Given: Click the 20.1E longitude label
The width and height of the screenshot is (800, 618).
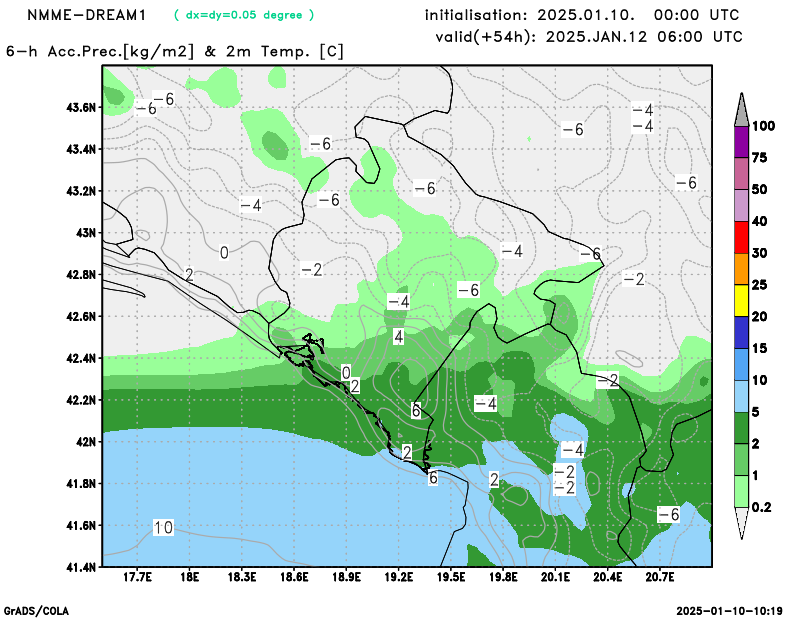Looking at the screenshot, I should (x=556, y=577).
